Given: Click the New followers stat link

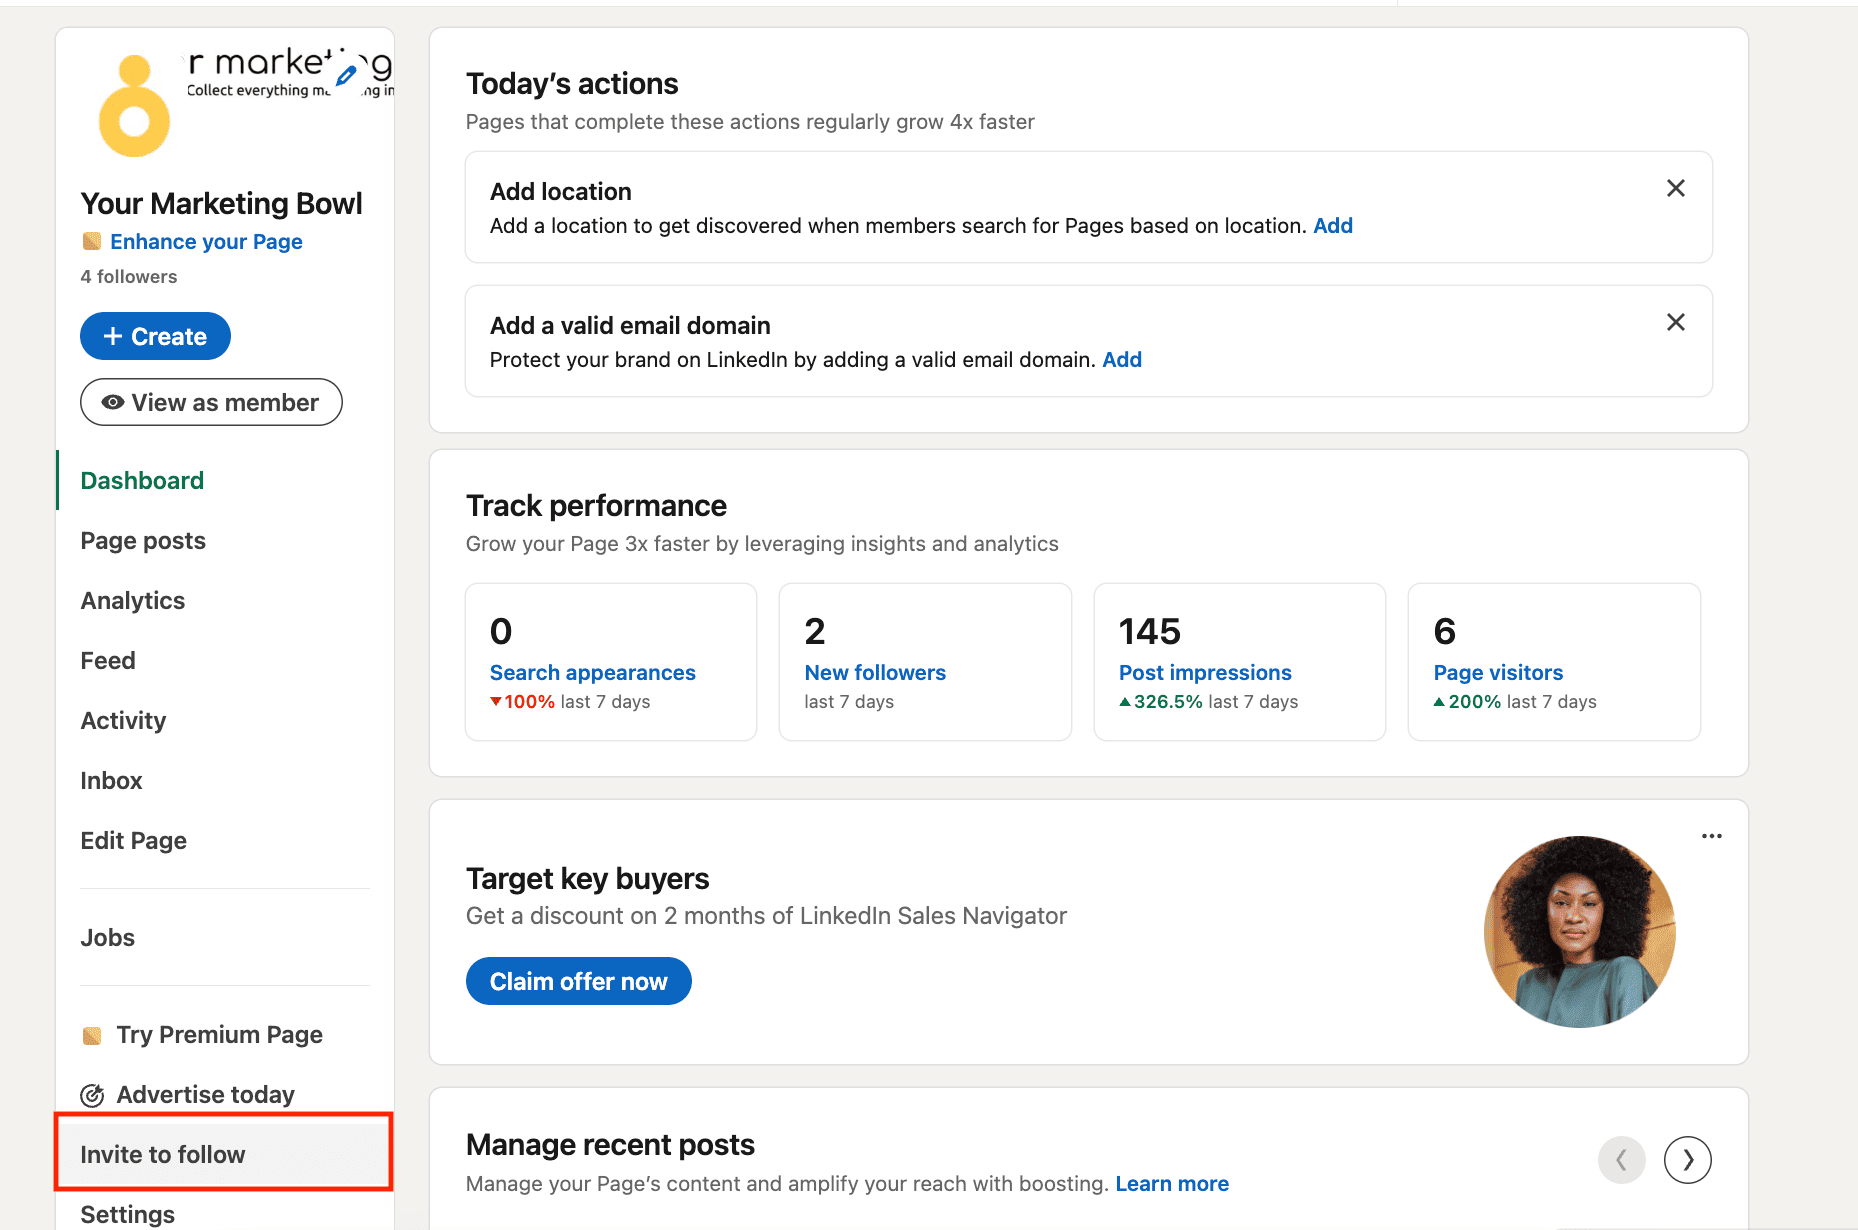Looking at the screenshot, I should click(875, 672).
